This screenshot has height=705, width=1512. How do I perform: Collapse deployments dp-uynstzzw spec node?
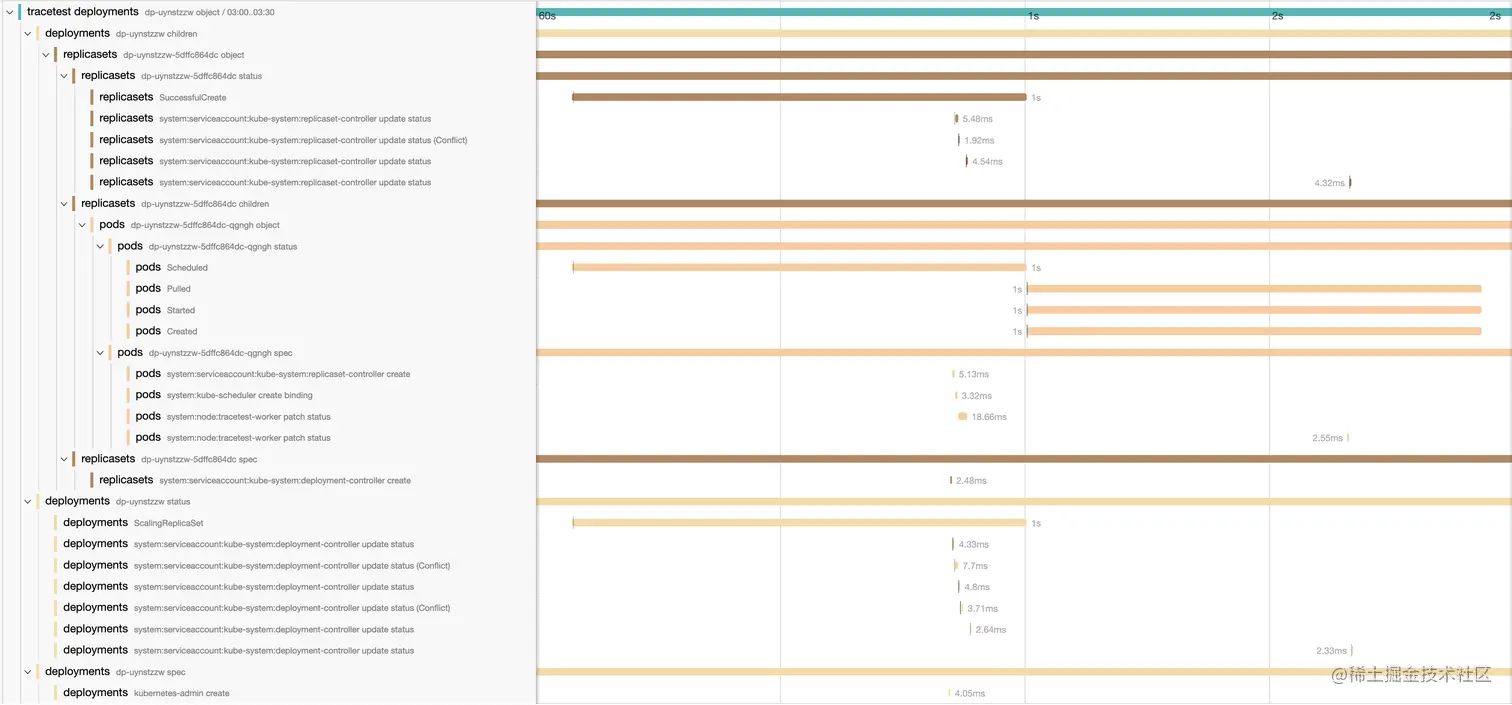(28, 672)
